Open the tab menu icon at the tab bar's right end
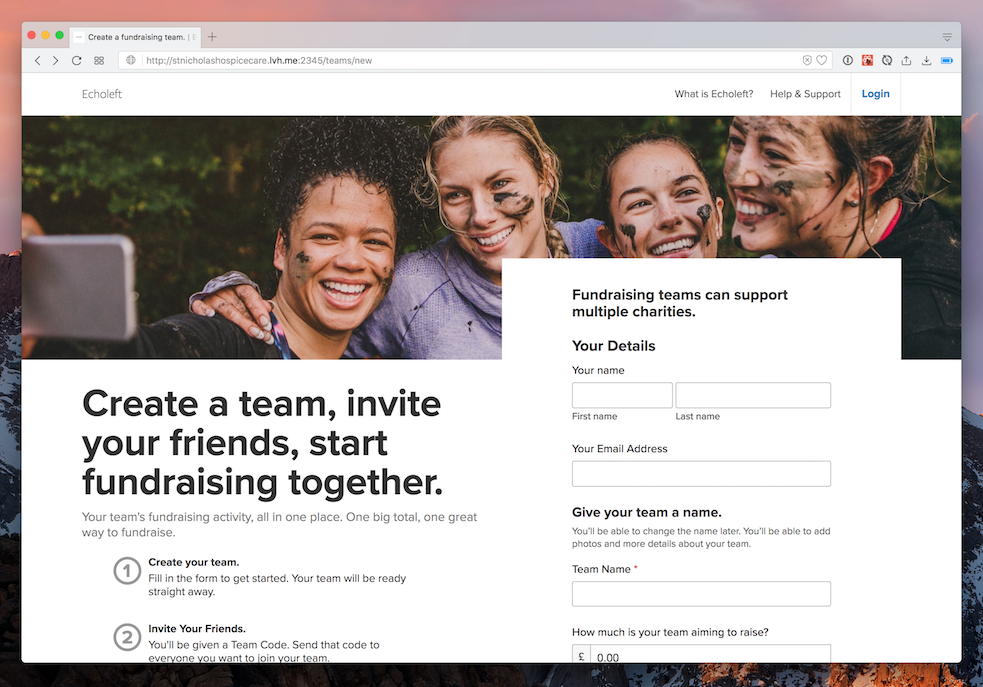The width and height of the screenshot is (983, 687). pos(947,38)
